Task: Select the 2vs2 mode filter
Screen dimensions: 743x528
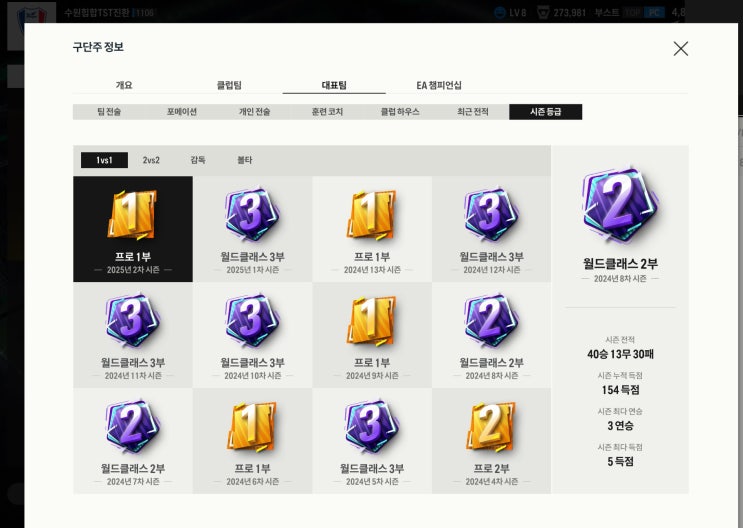Action: click(x=151, y=160)
